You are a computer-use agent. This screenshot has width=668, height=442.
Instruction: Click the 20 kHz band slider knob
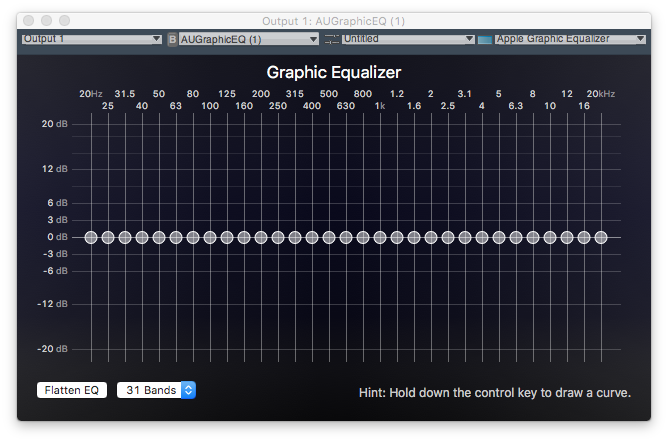pyautogui.click(x=600, y=237)
